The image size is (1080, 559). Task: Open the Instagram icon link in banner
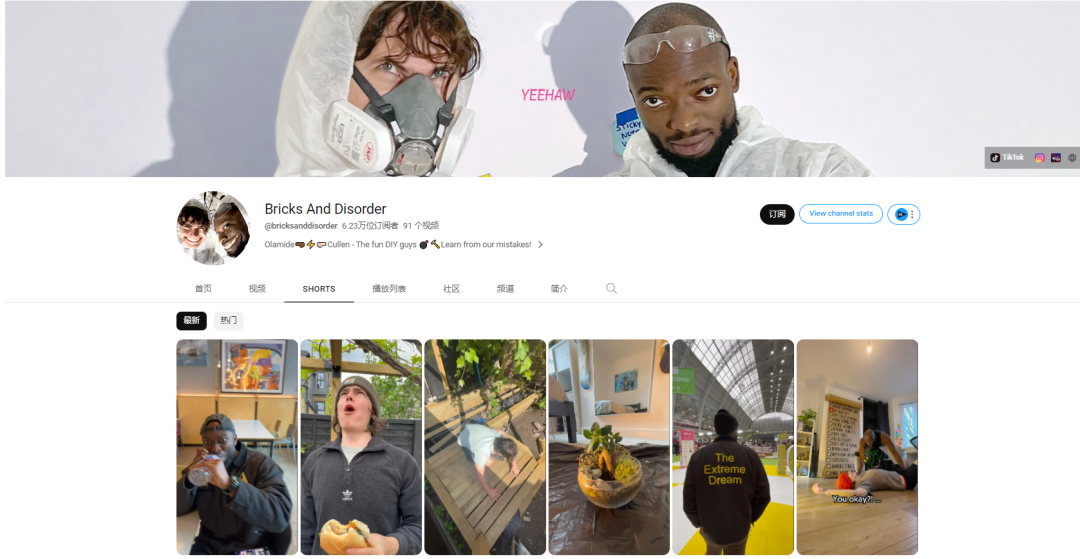tap(1039, 158)
